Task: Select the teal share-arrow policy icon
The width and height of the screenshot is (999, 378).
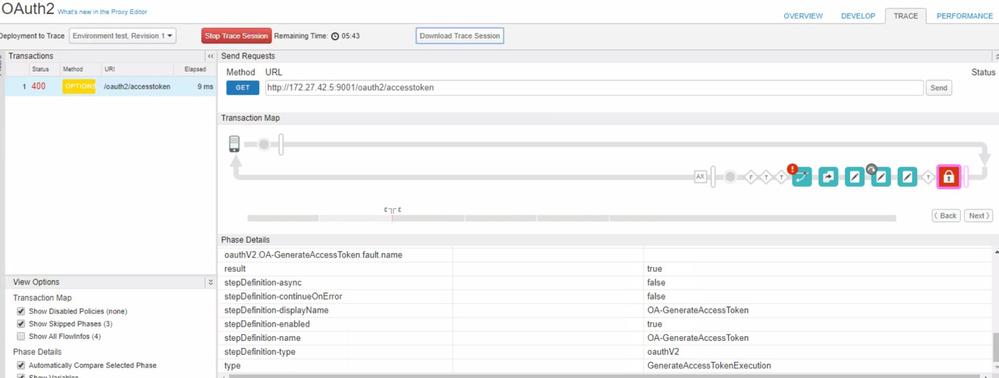Action: click(x=828, y=177)
